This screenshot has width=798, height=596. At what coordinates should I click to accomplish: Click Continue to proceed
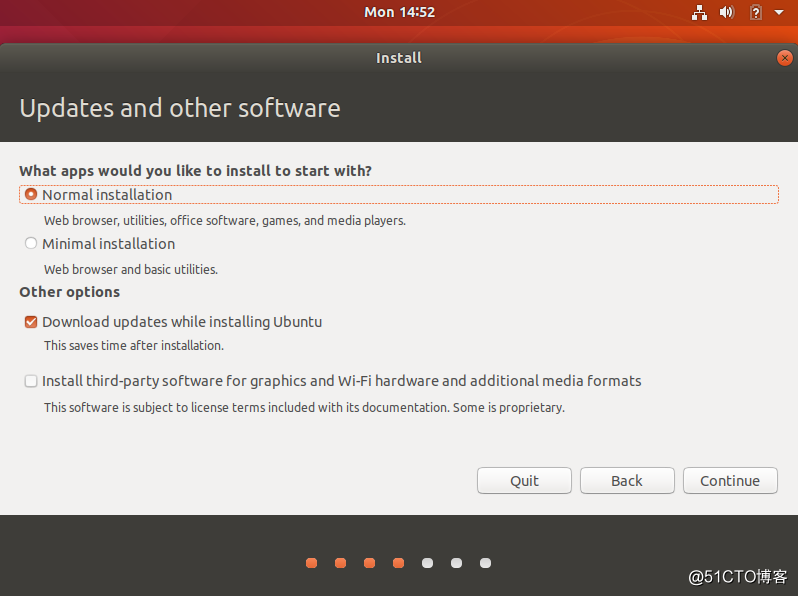click(730, 480)
